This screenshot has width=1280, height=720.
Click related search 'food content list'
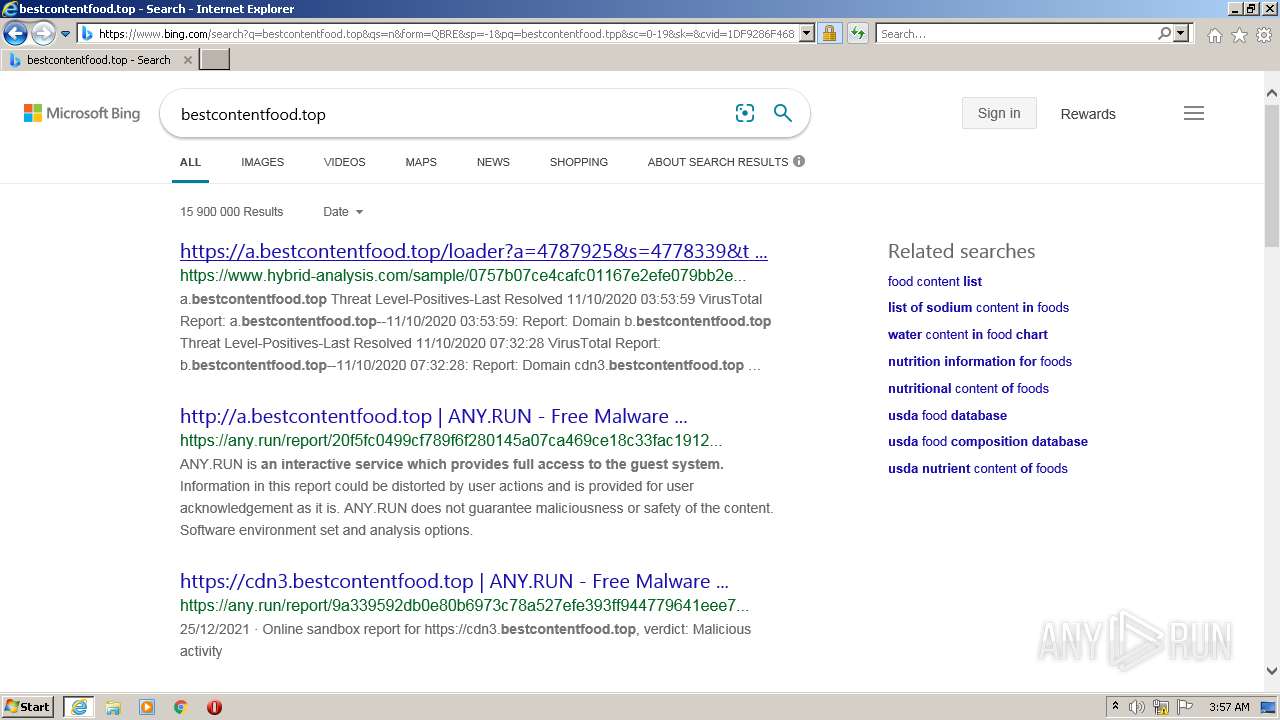click(x=935, y=281)
